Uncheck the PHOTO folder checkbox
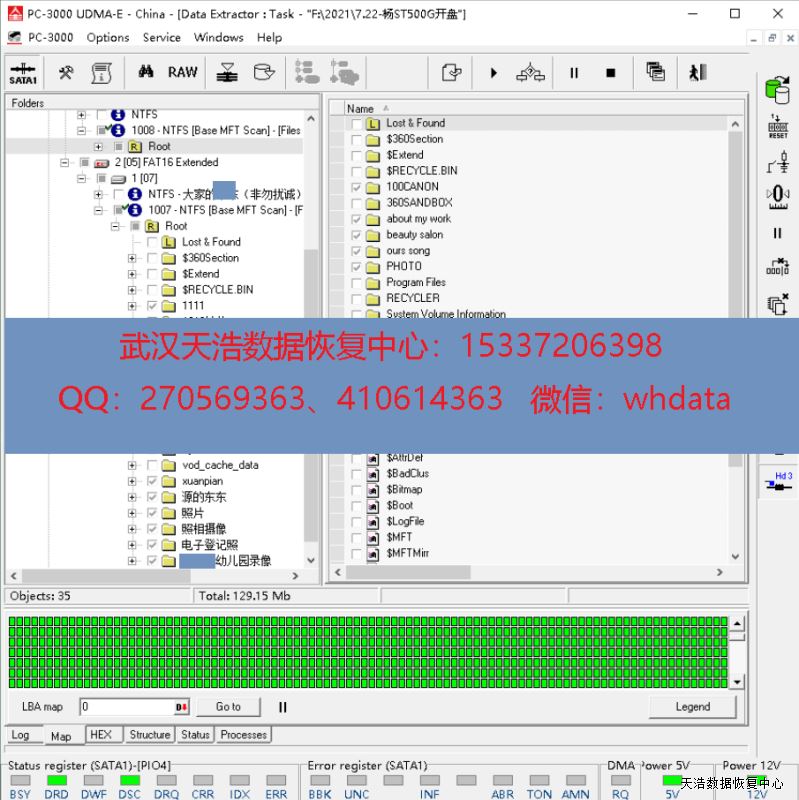Viewport: 799px width, 800px height. (x=357, y=267)
